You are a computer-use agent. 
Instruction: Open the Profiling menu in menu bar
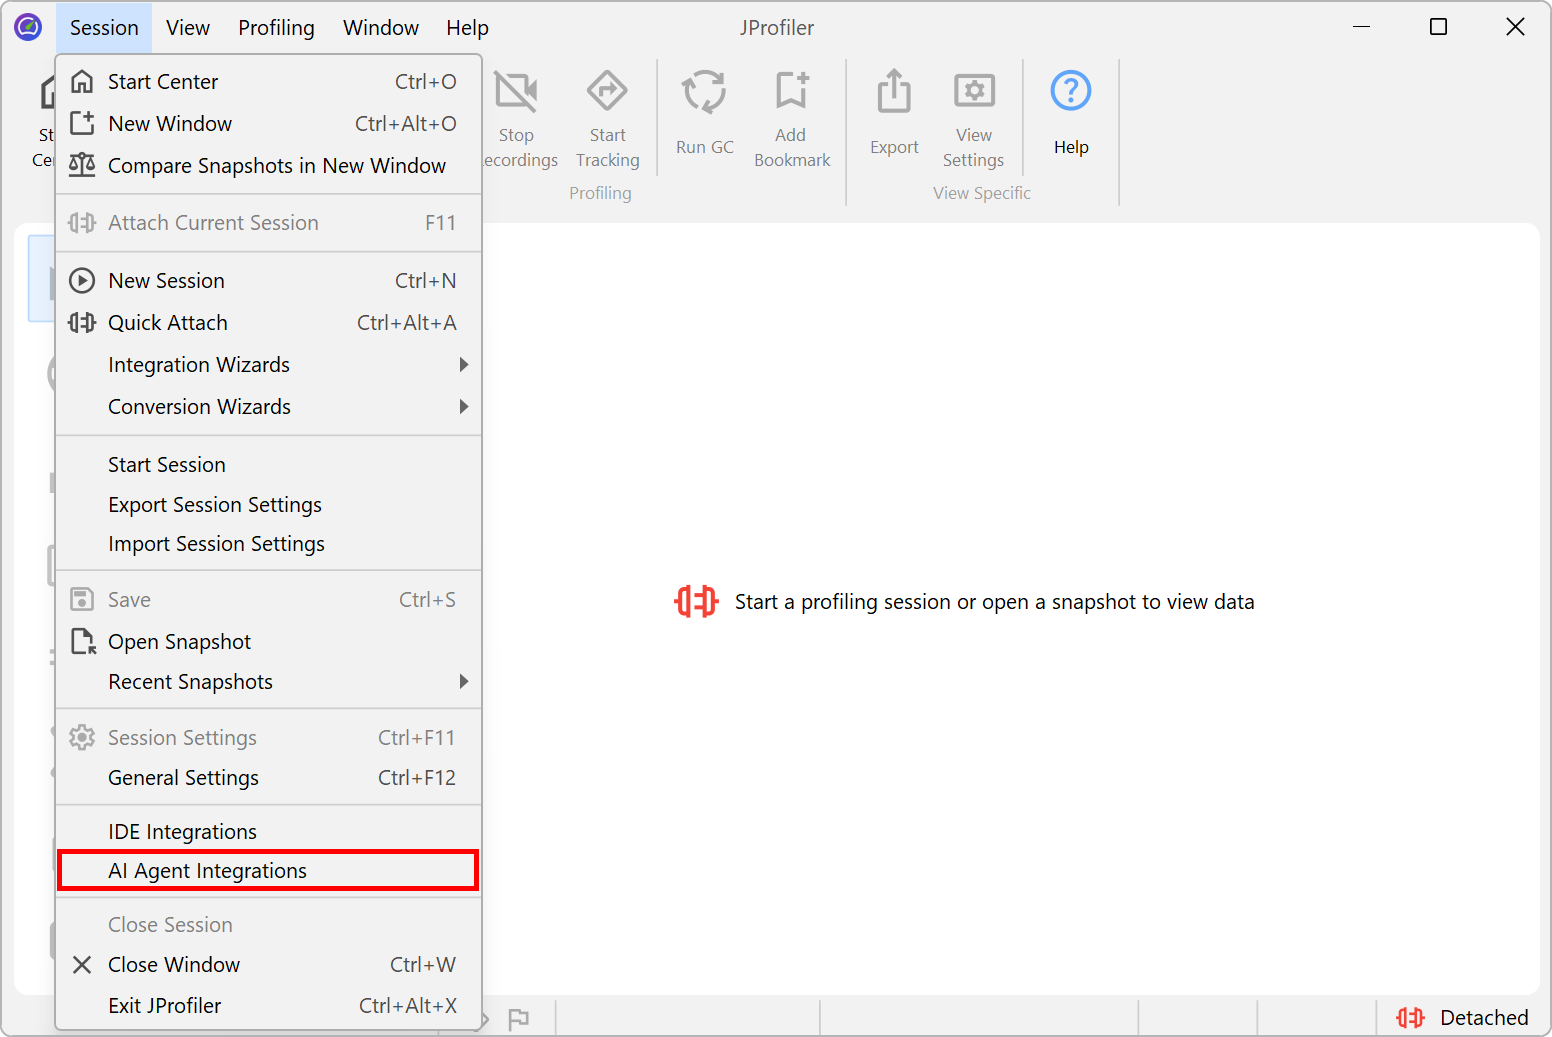(276, 28)
